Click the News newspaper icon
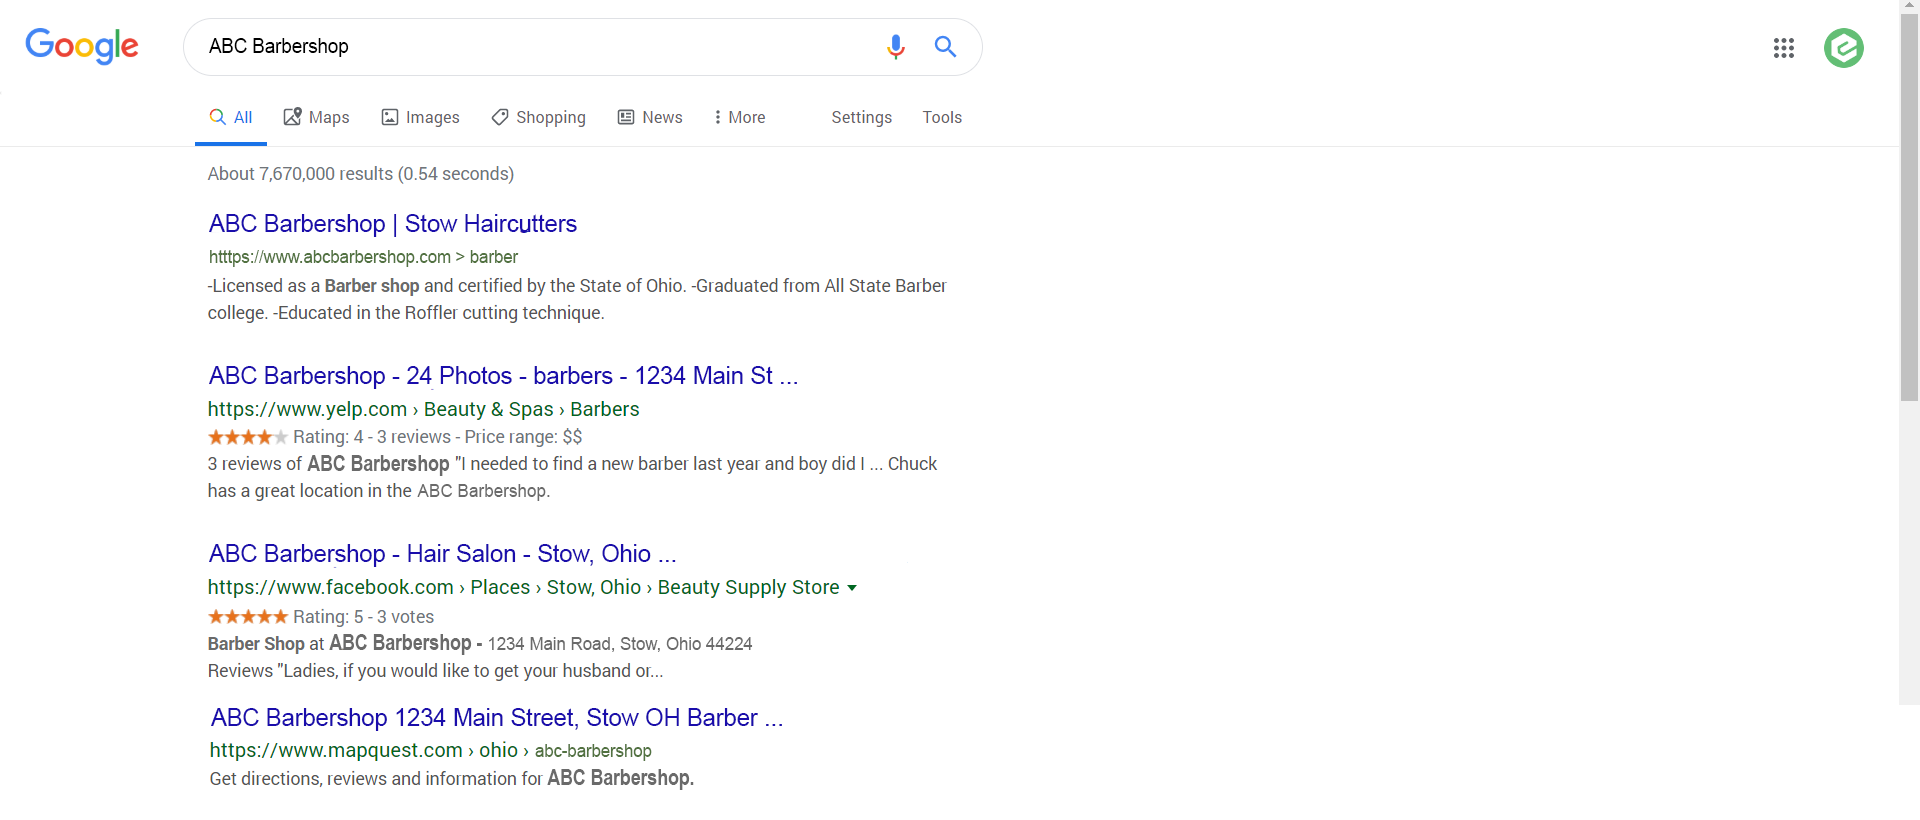The width and height of the screenshot is (1920, 820). point(626,117)
